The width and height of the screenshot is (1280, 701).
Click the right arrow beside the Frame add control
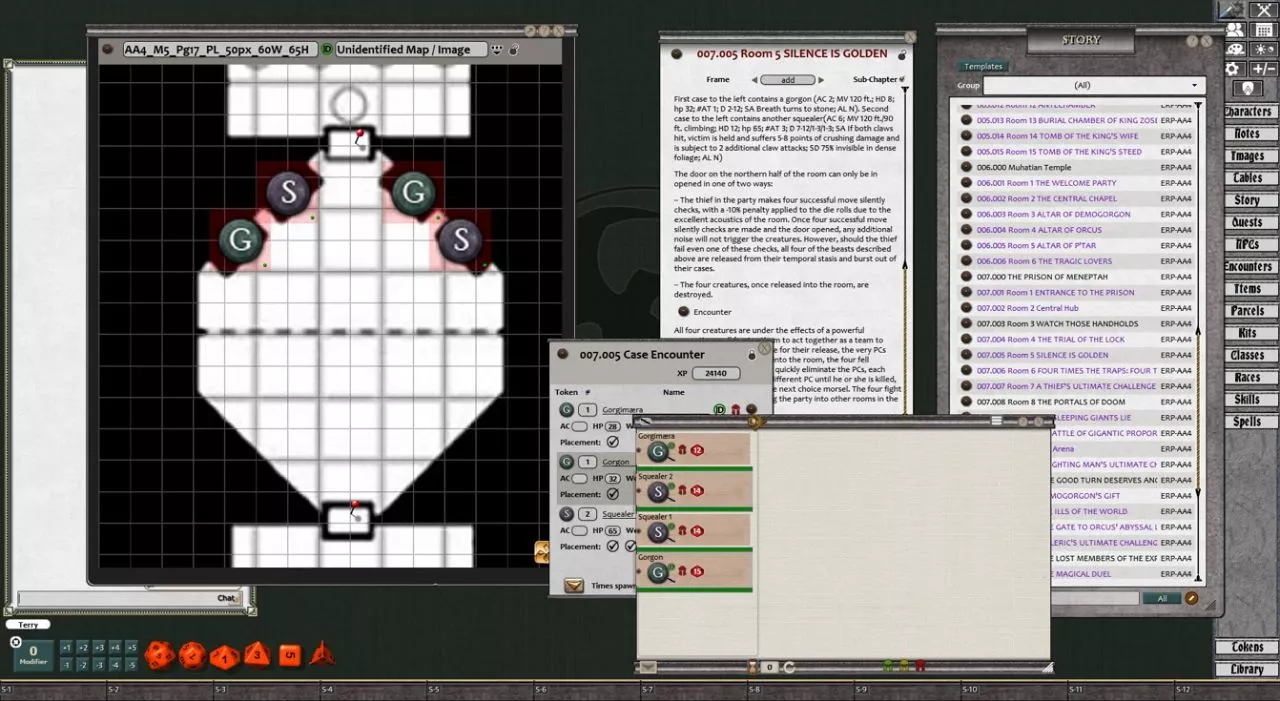tap(819, 79)
